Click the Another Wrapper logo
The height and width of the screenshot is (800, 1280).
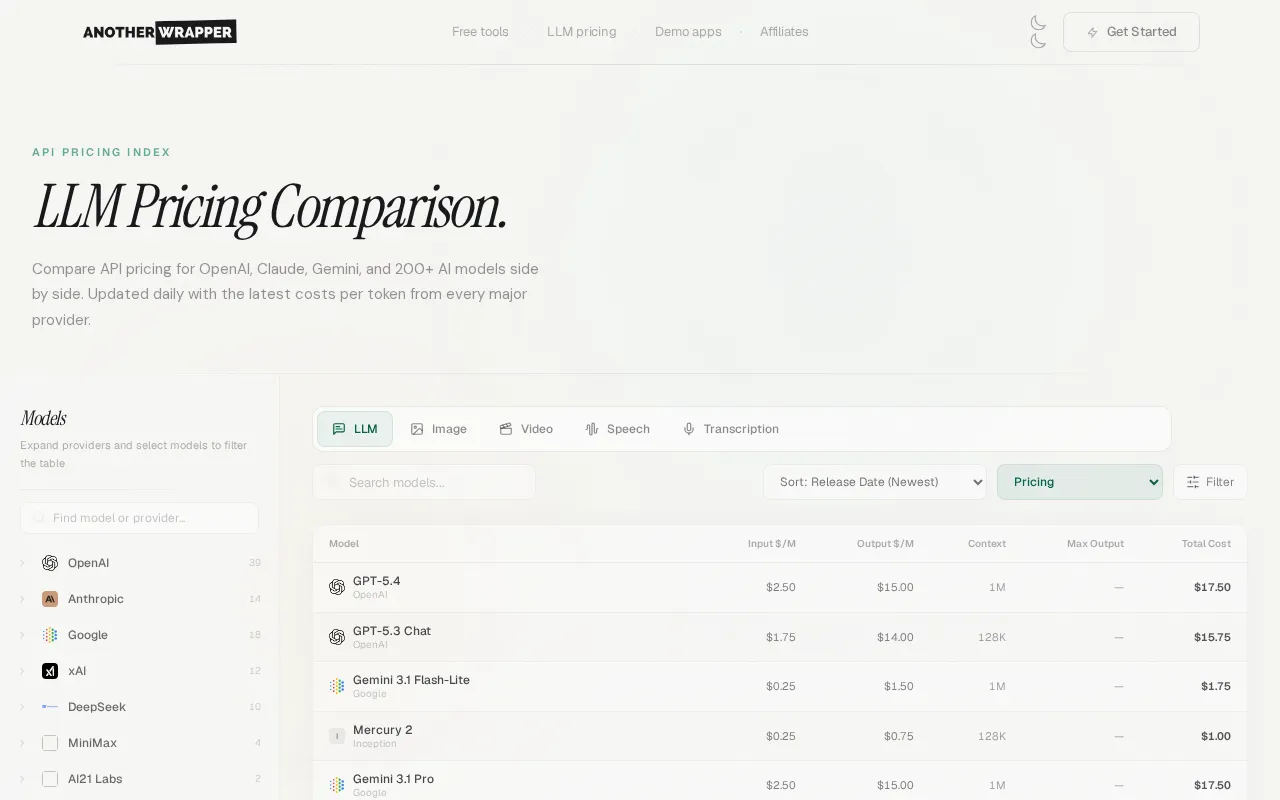[x=160, y=32]
